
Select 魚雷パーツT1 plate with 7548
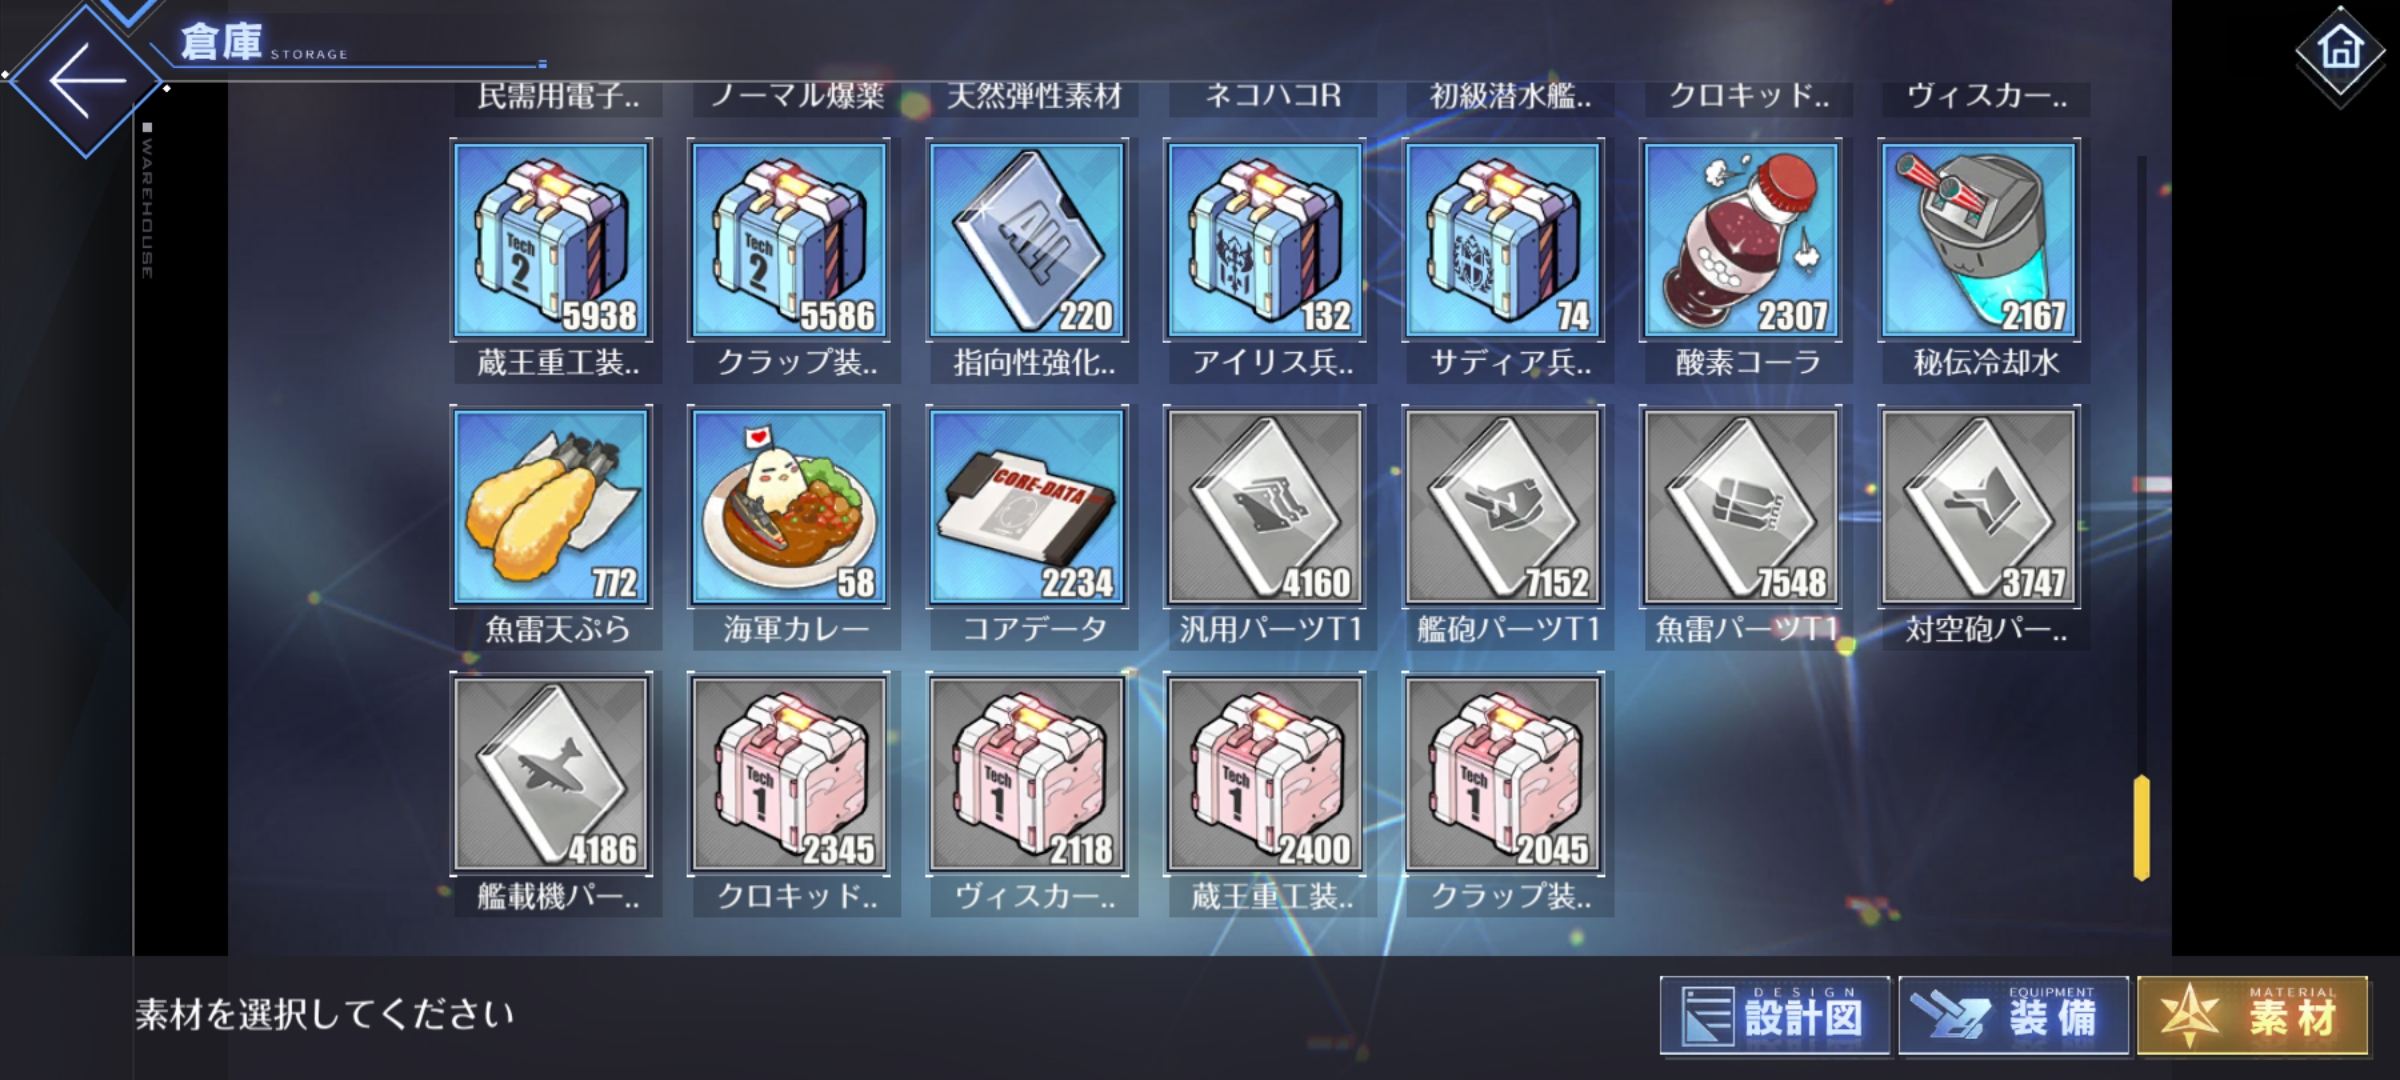point(1741,507)
